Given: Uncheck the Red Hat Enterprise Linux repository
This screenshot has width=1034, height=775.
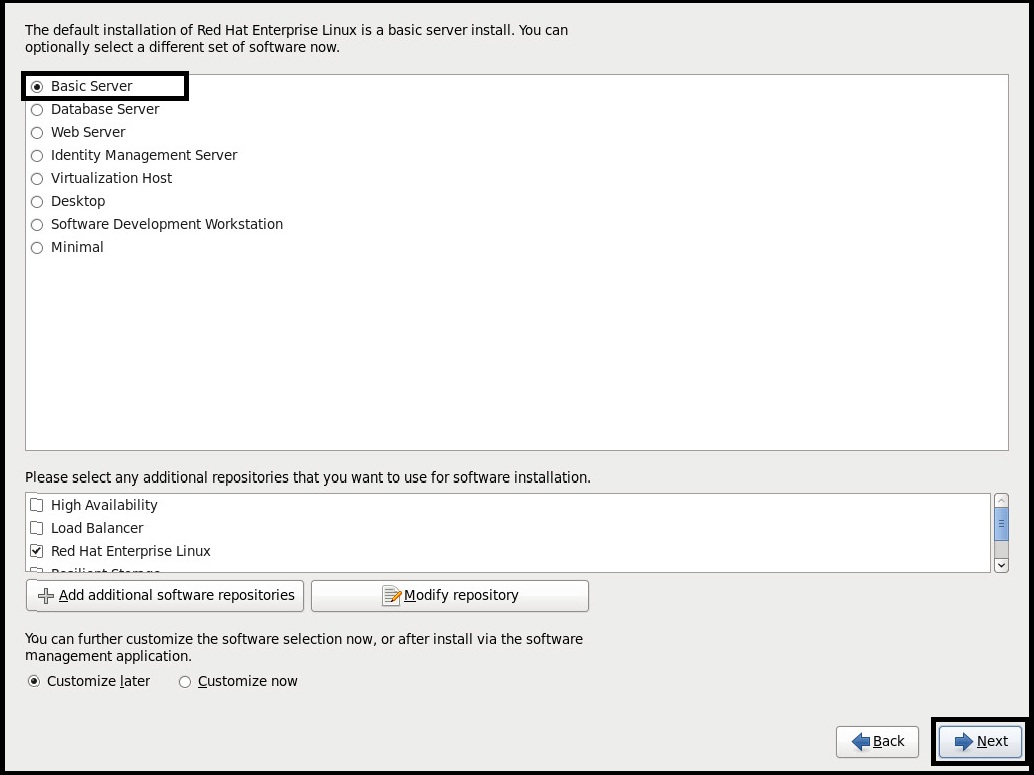Looking at the screenshot, I should [x=37, y=552].
